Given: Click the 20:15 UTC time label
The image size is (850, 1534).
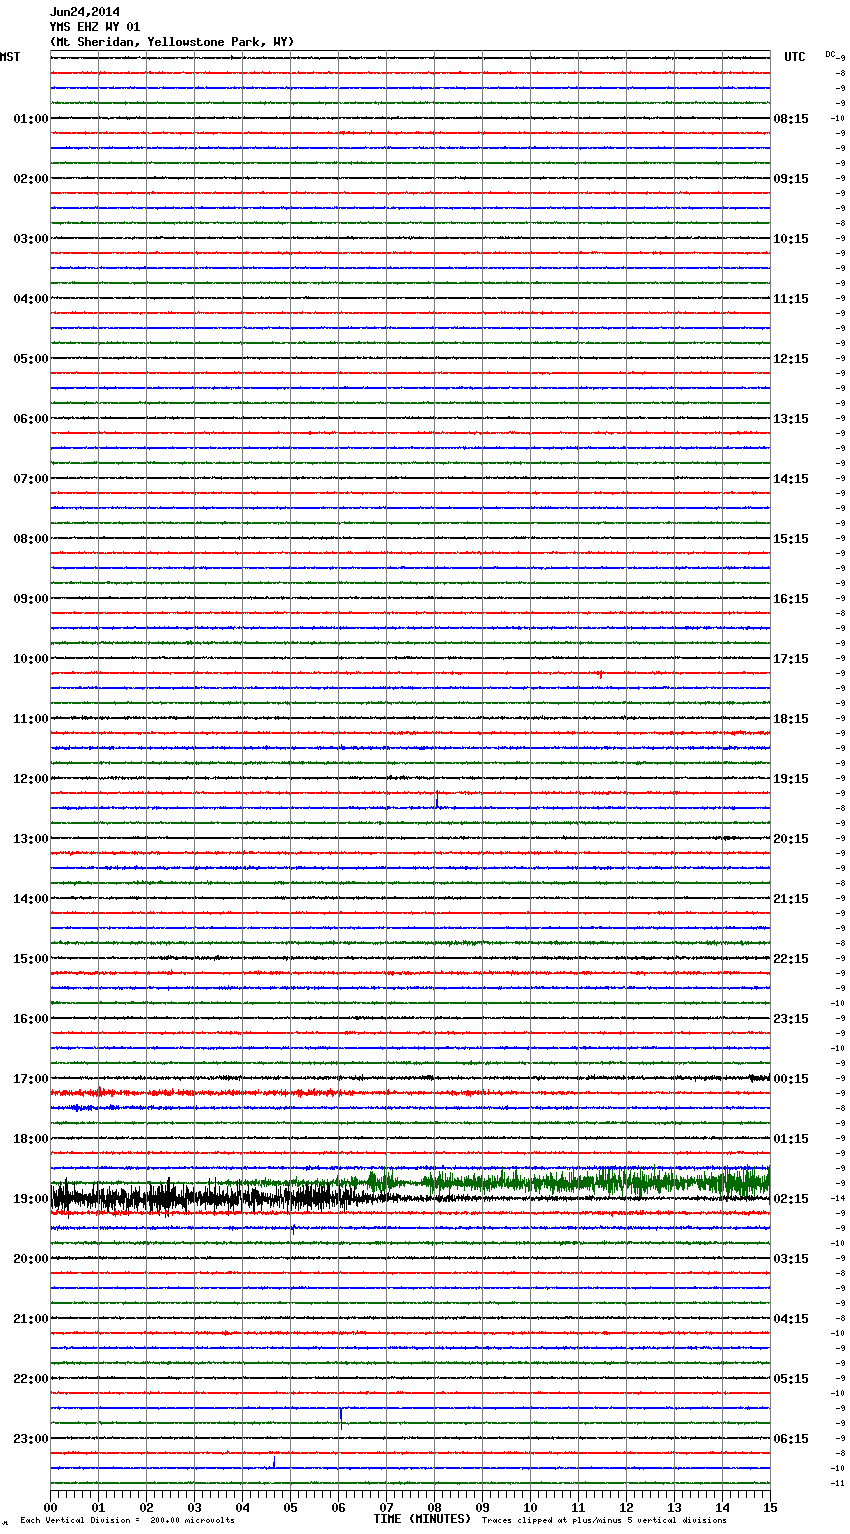Looking at the screenshot, I should pyautogui.click(x=791, y=839).
